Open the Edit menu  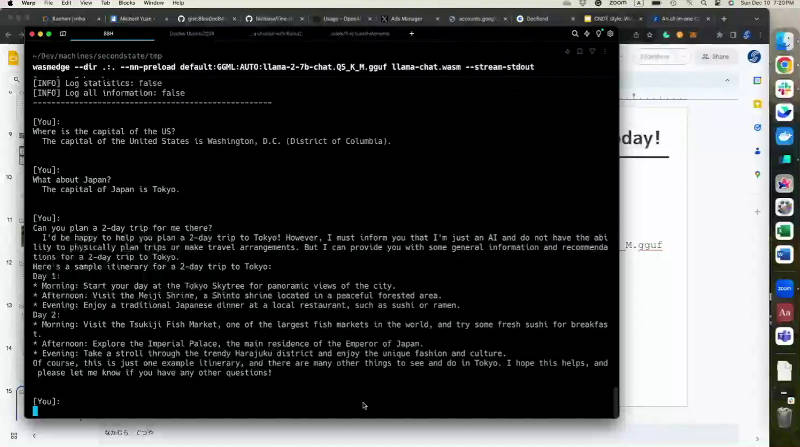(x=66, y=3)
